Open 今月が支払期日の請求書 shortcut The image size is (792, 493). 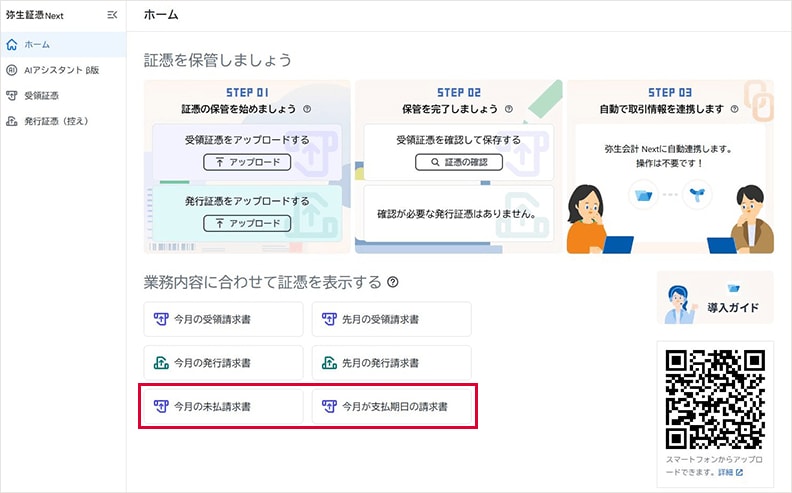click(x=391, y=407)
